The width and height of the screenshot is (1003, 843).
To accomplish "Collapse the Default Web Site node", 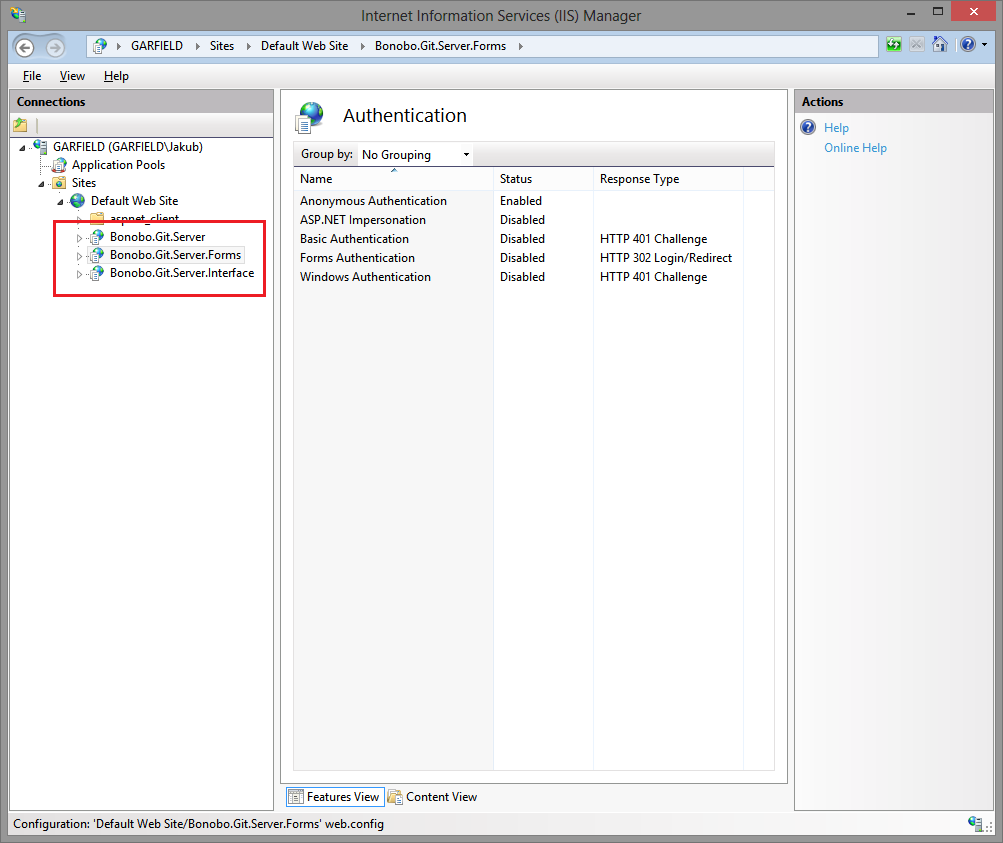I will (x=61, y=202).
